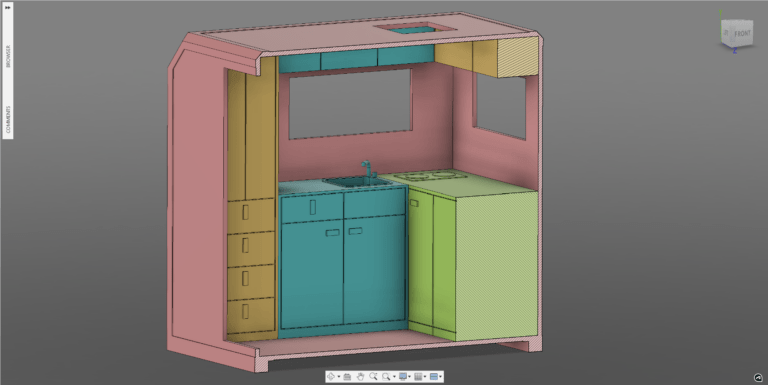
Task: Expand the Viewports dropdown arrow
Action: tap(440, 377)
